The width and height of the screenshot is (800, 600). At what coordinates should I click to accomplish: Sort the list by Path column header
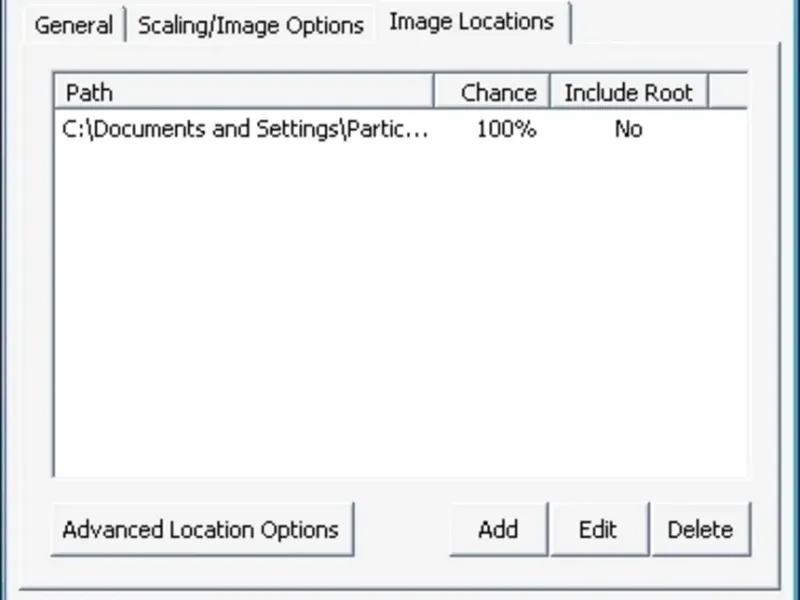(245, 93)
